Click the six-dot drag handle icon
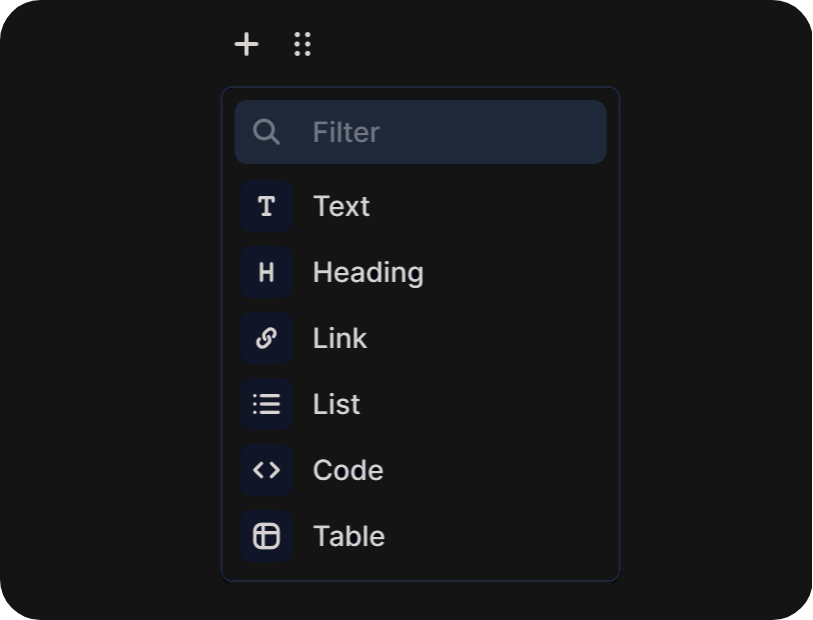 click(302, 44)
